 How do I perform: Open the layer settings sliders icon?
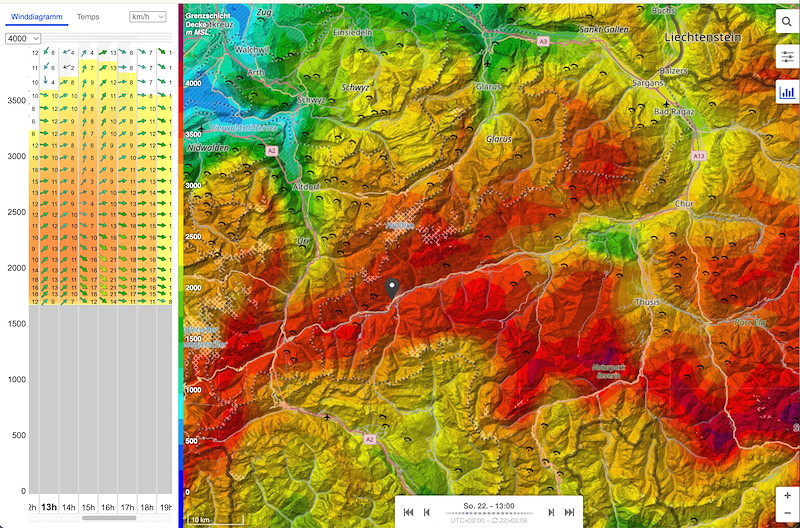pos(787,57)
